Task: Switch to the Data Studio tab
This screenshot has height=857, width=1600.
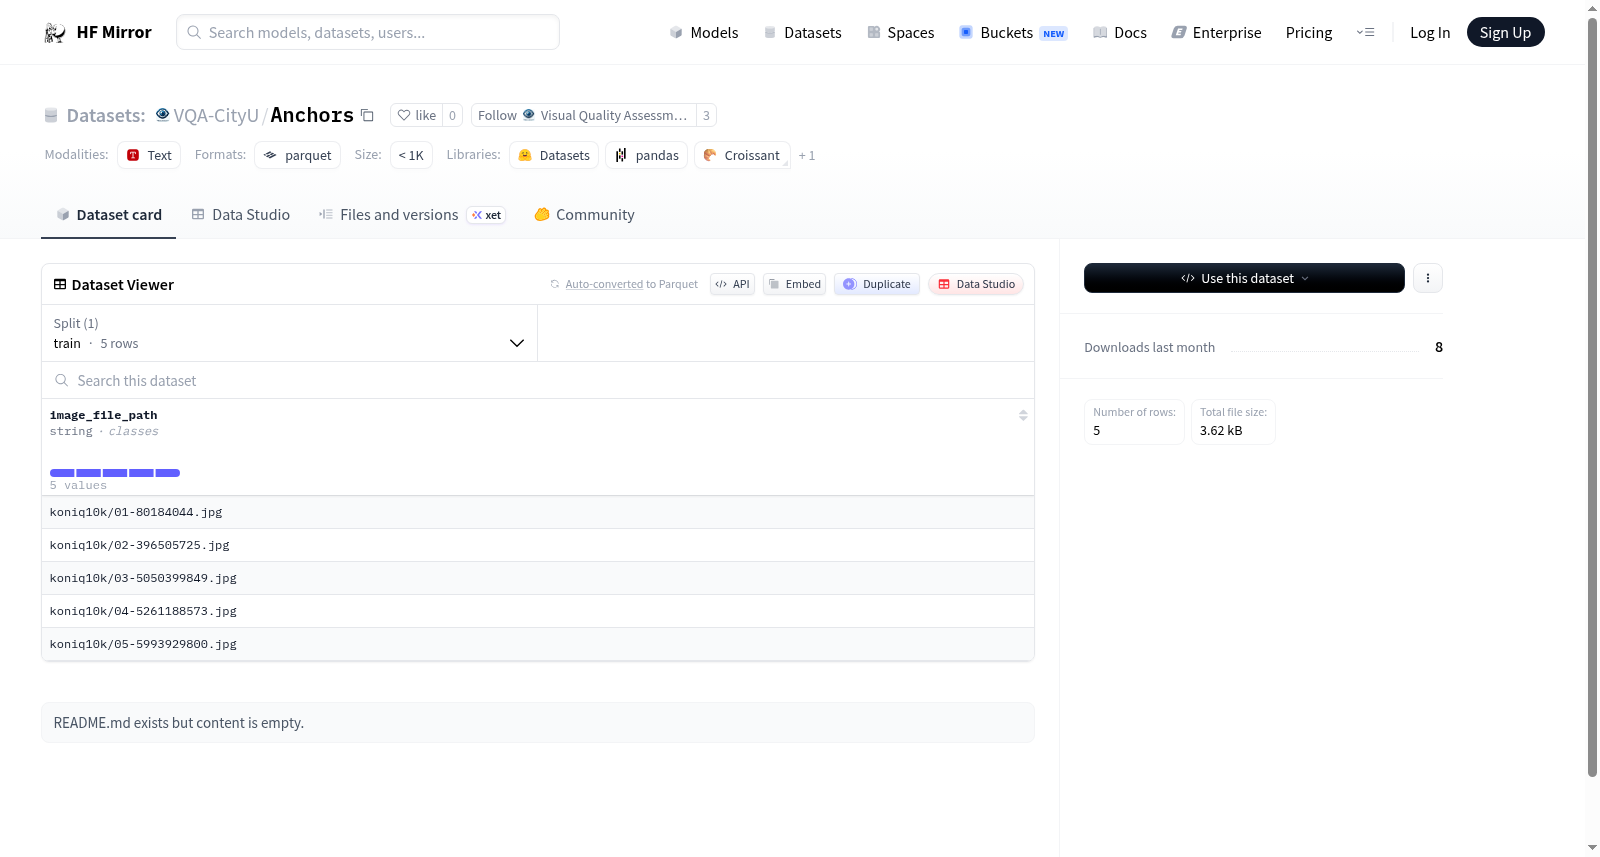Action: [x=241, y=215]
